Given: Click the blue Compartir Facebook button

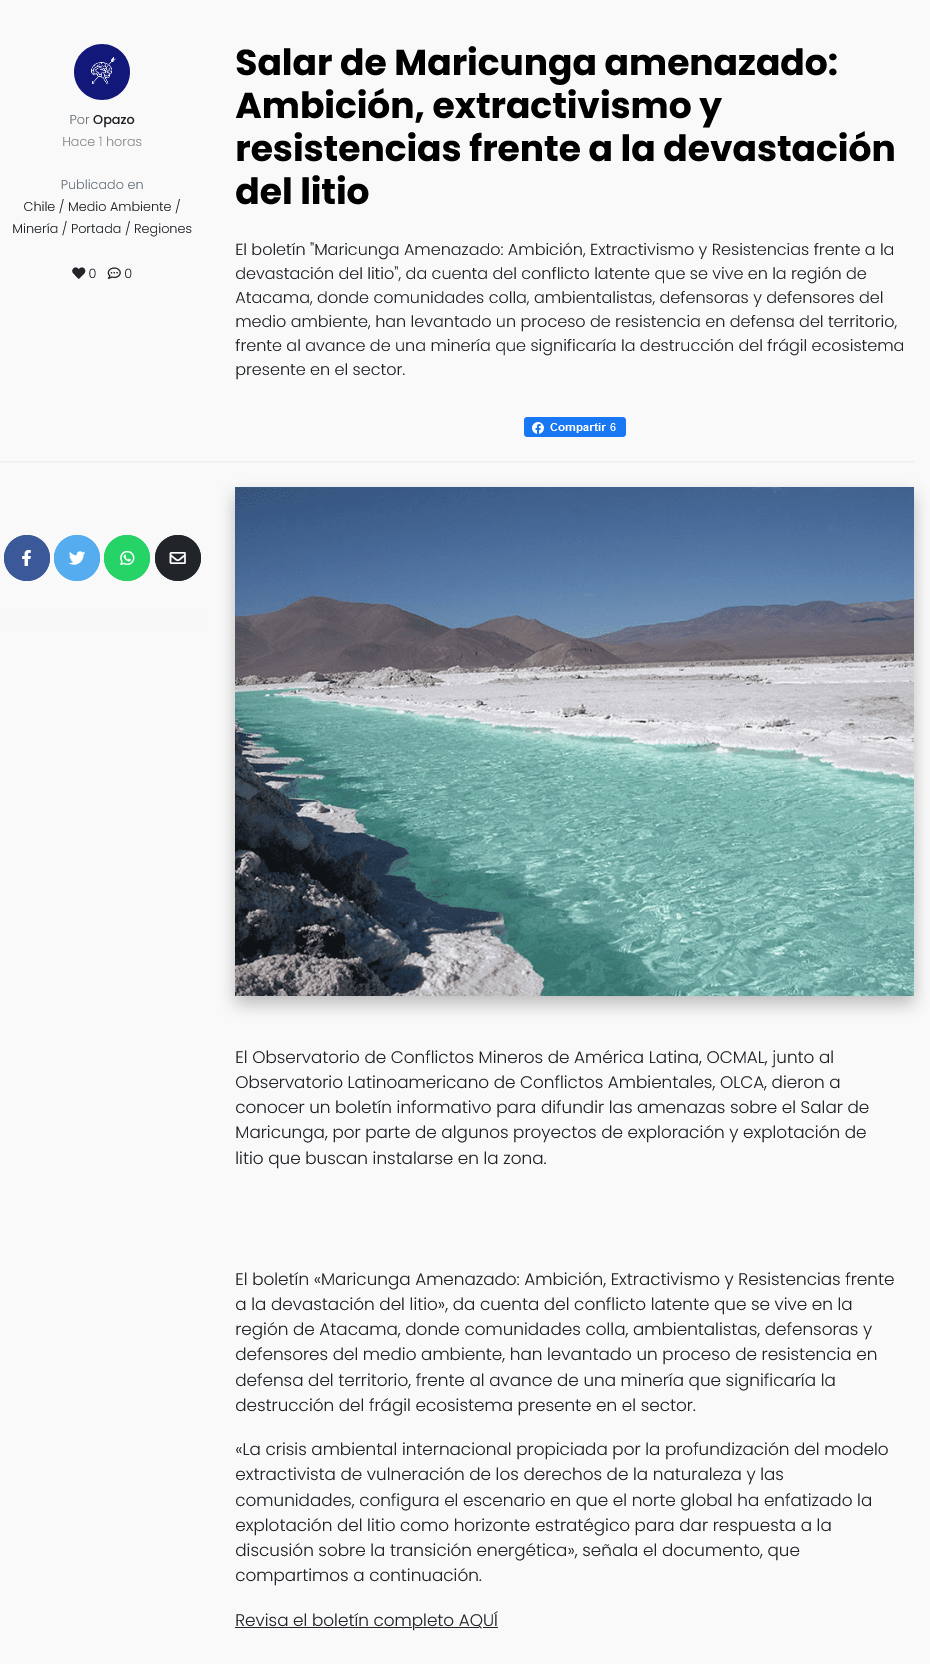Looking at the screenshot, I should click(575, 427).
